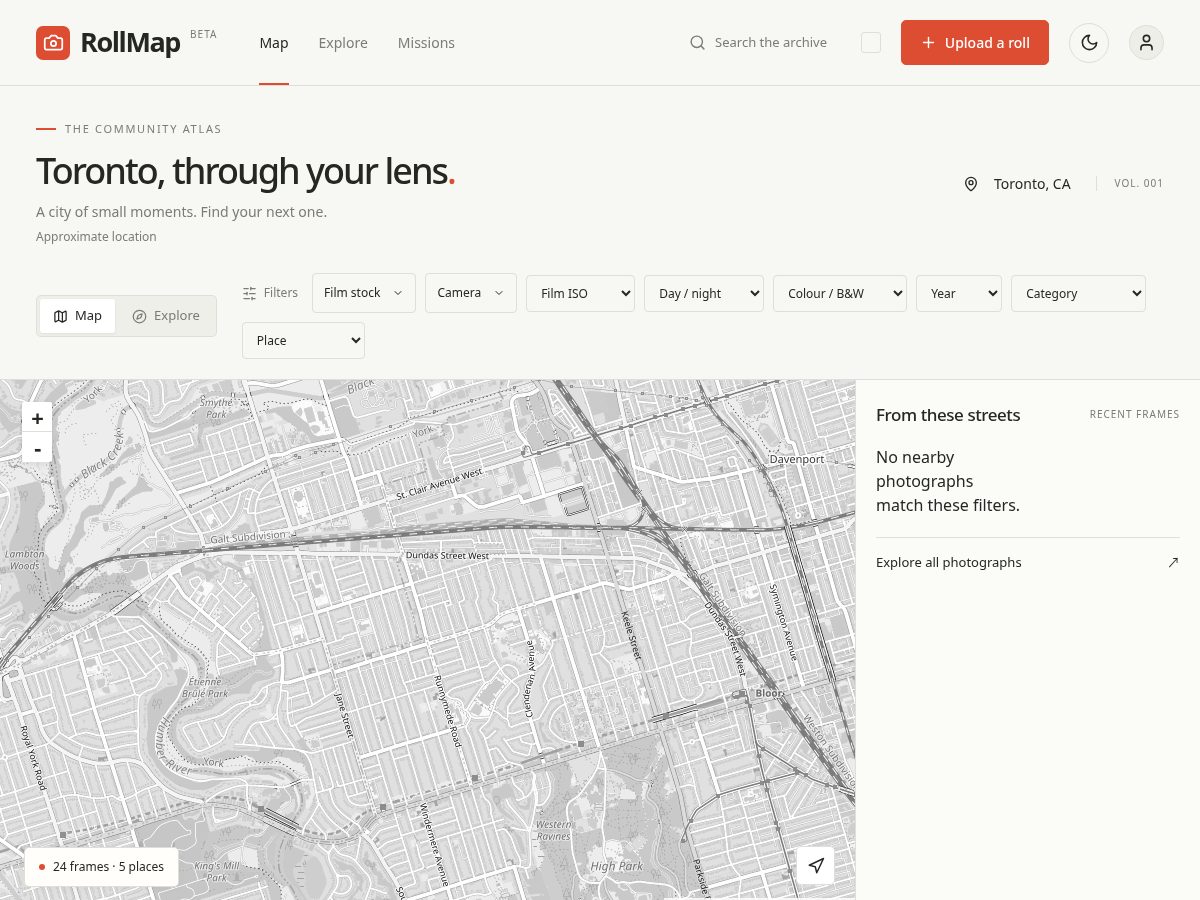Click the search magnifier icon
Viewport: 1200px width, 900px height.
[x=698, y=43]
